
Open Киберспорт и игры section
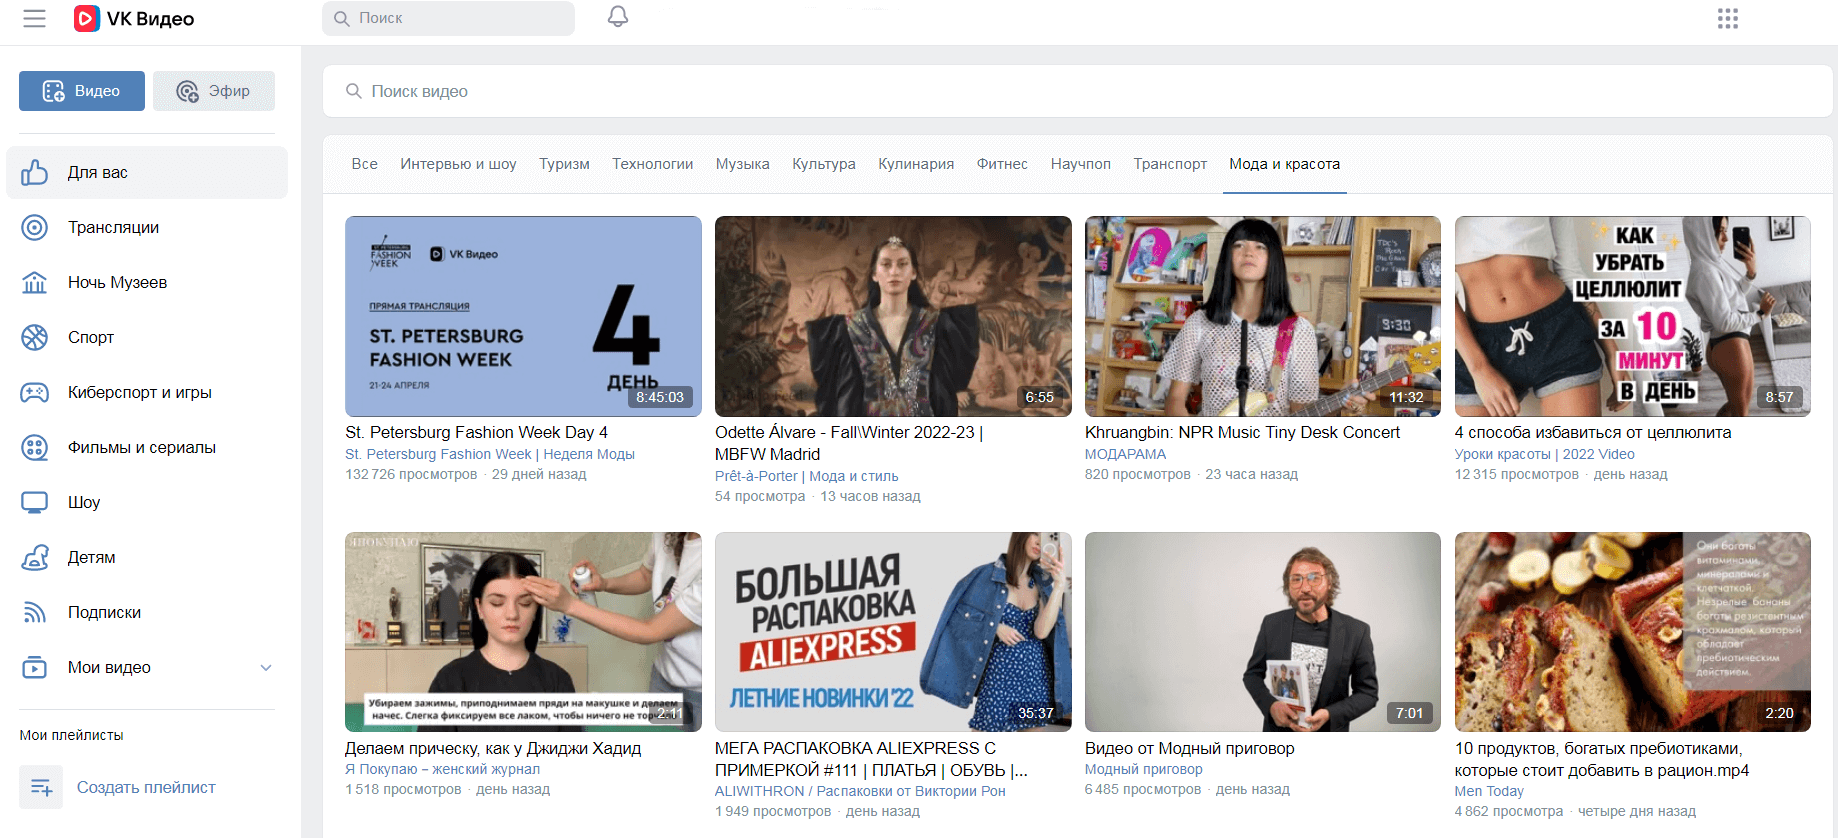point(139,393)
